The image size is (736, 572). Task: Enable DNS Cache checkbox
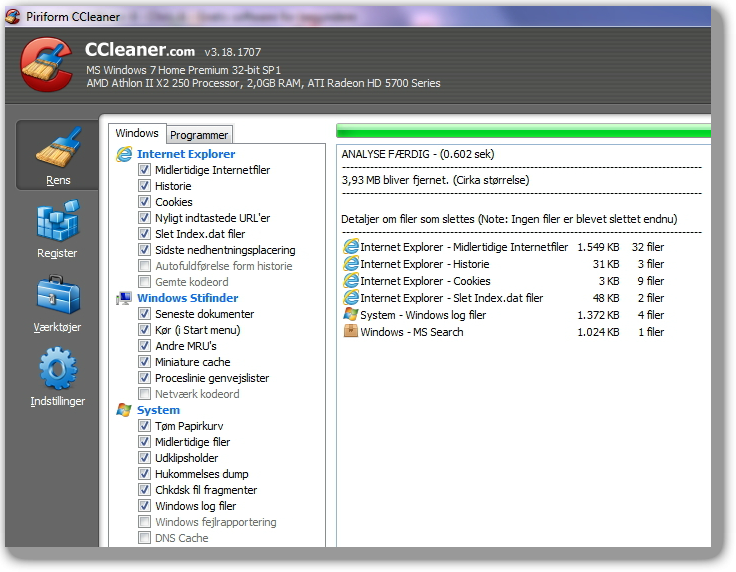click(x=144, y=538)
